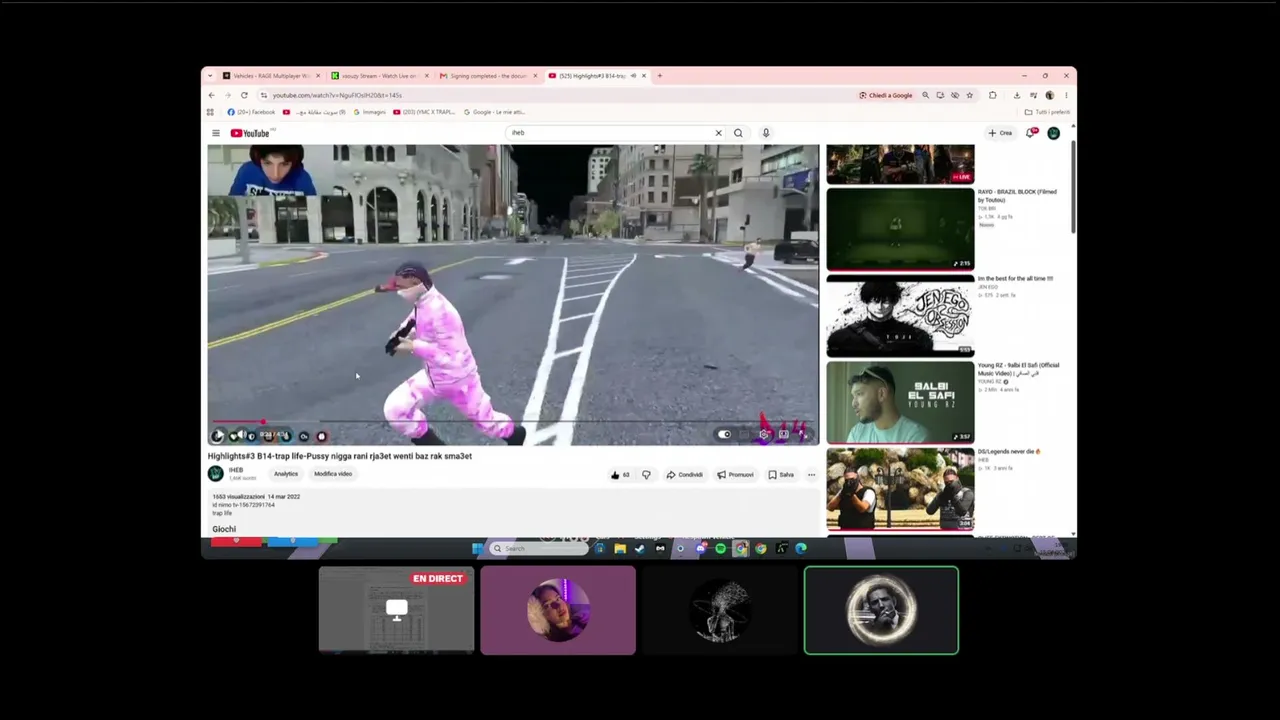The height and width of the screenshot is (720, 1280).
Task: Click the Giochi heading in the description
Action: pos(224,529)
